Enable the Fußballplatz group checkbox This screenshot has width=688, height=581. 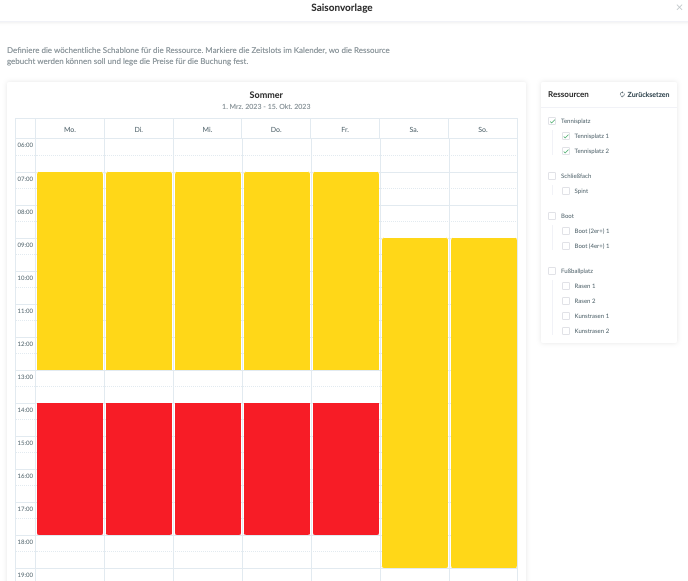point(552,271)
